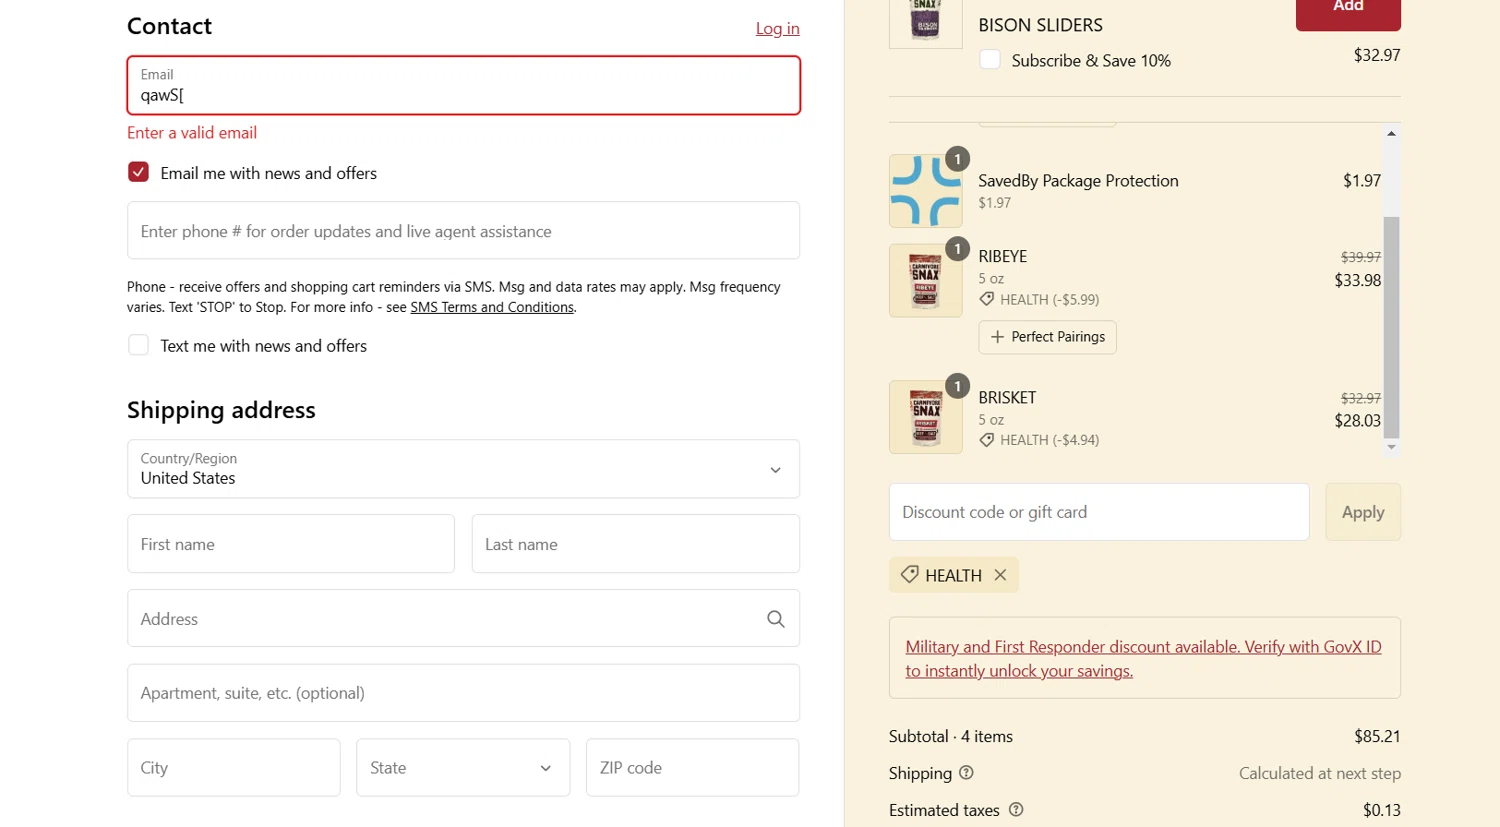Click the quantity badge on the BRISKET thumbnail
The height and width of the screenshot is (827, 1500).
957,386
